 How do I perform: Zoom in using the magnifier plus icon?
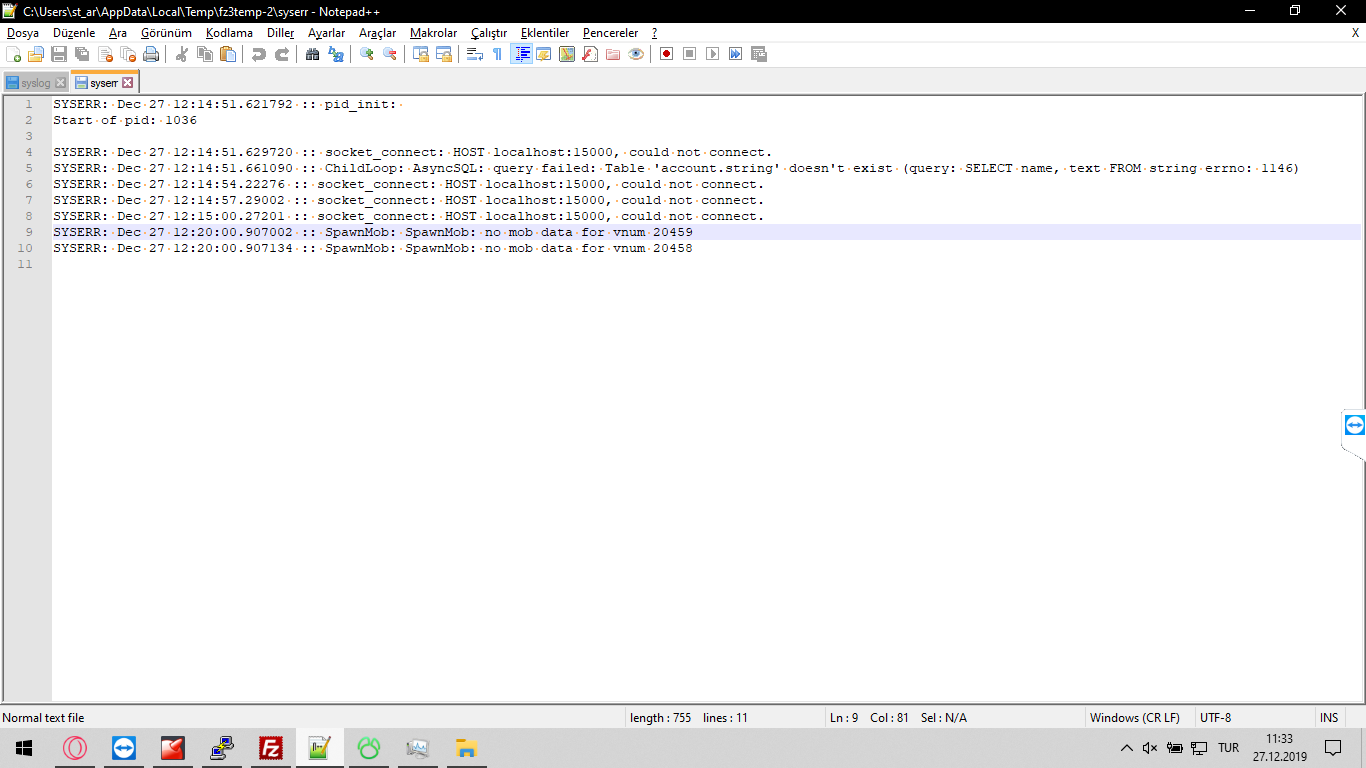[367, 54]
